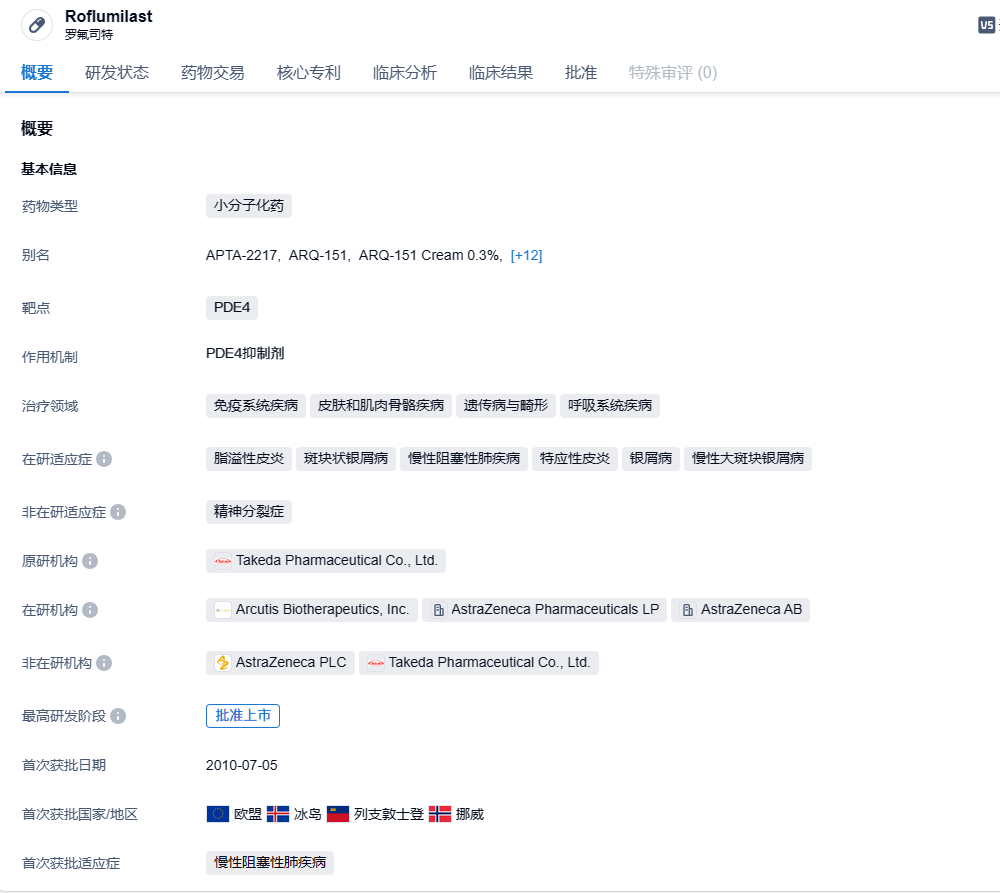Switch to the 研发状态 tab
Viewport: 1000px width, 893px height.
pyautogui.click(x=117, y=73)
